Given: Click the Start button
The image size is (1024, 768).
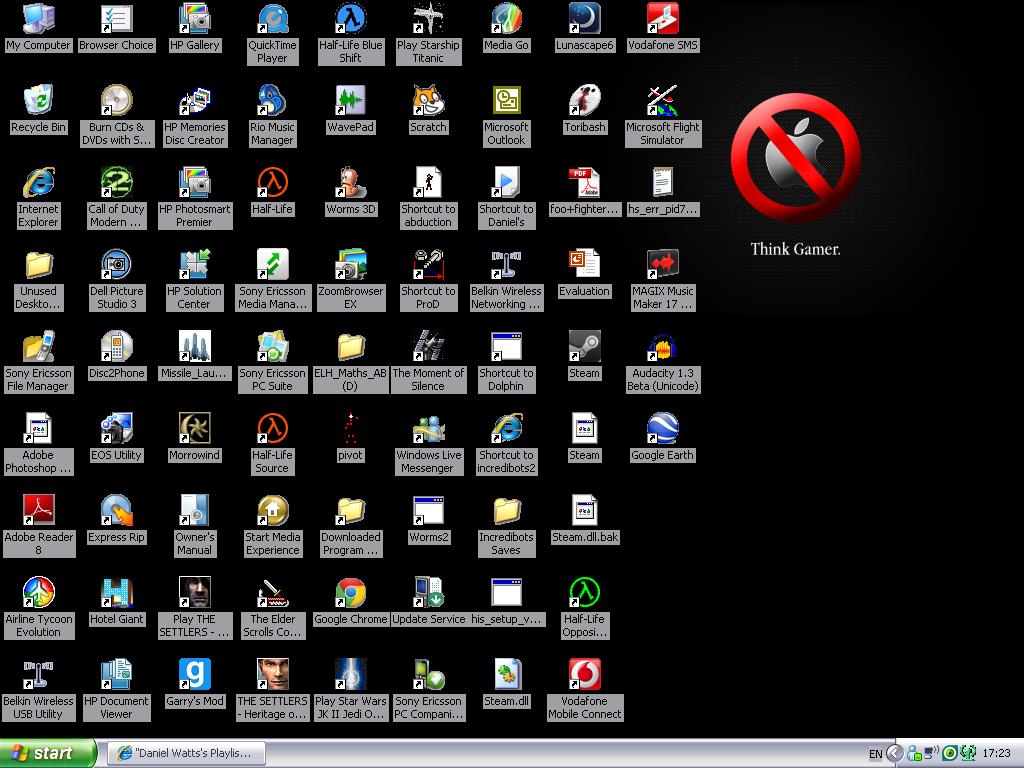Looking at the screenshot, I should 47,753.
